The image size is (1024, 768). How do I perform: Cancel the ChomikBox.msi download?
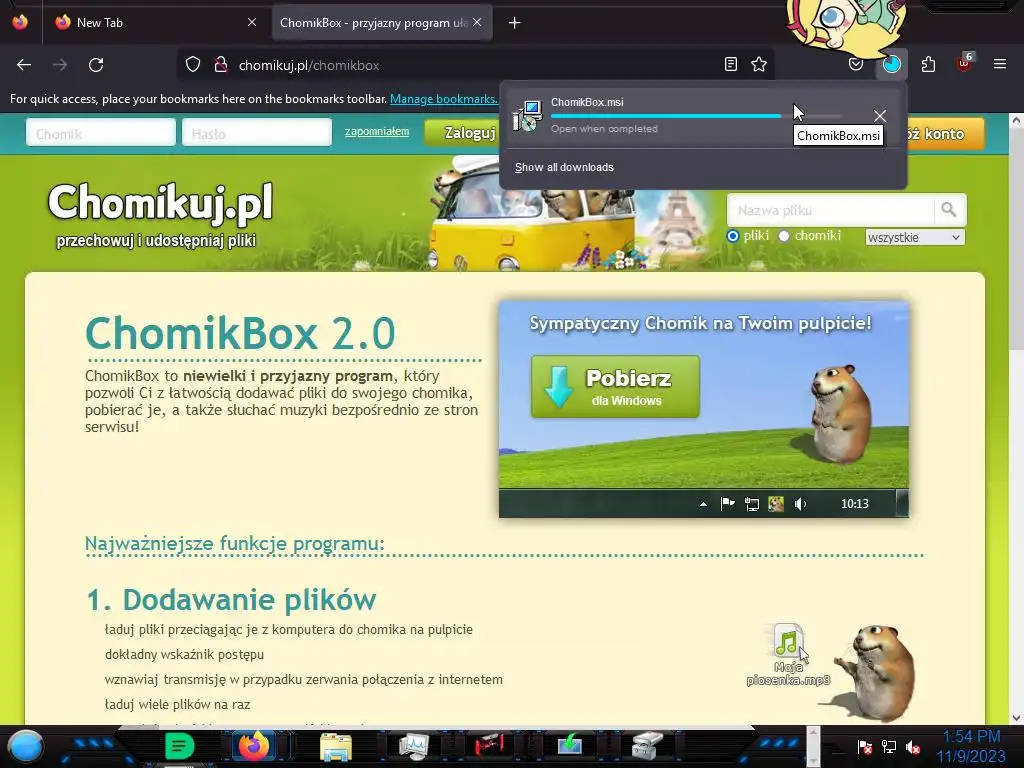point(880,116)
